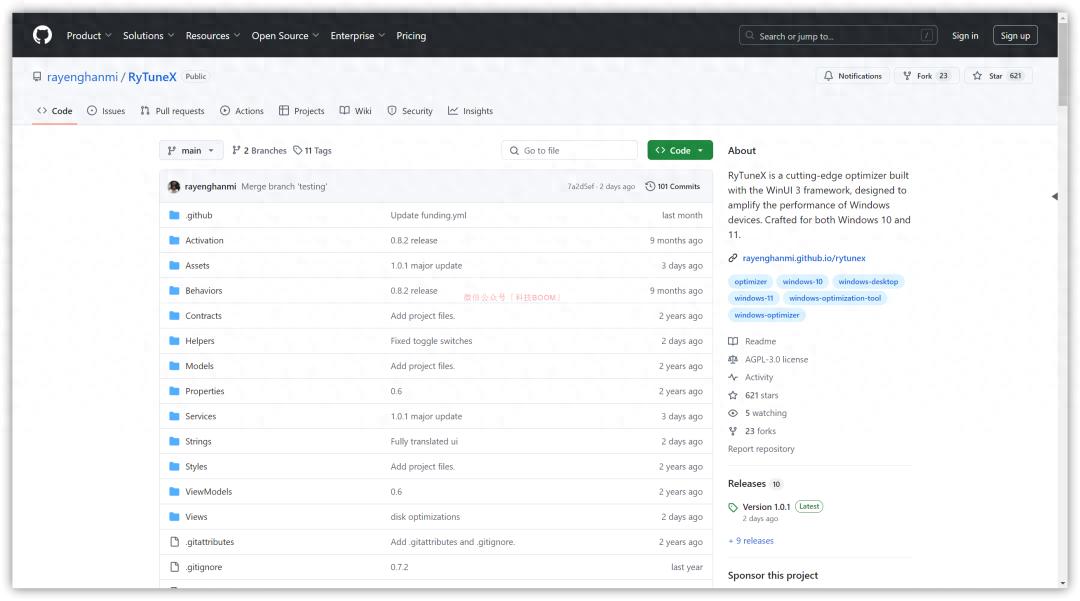Switch to the Issues tab

point(106,111)
